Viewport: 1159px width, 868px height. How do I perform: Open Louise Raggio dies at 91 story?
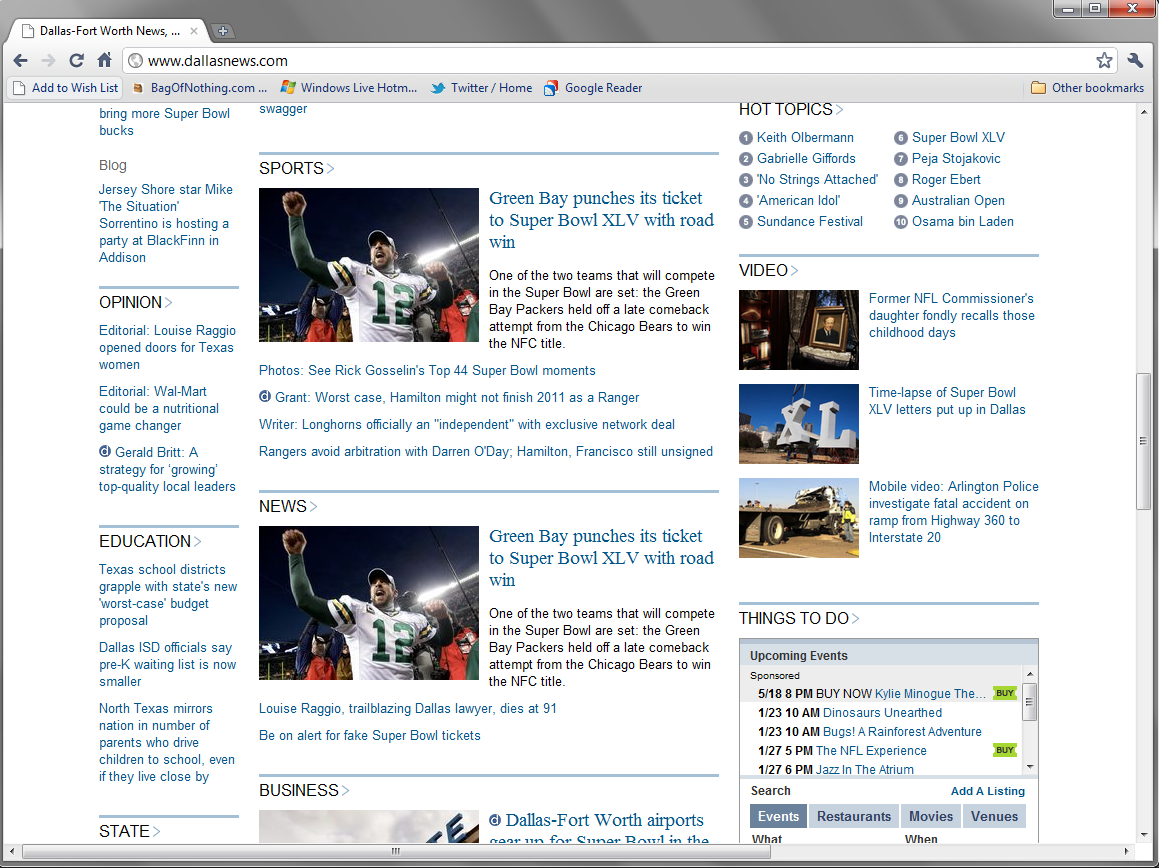(407, 708)
